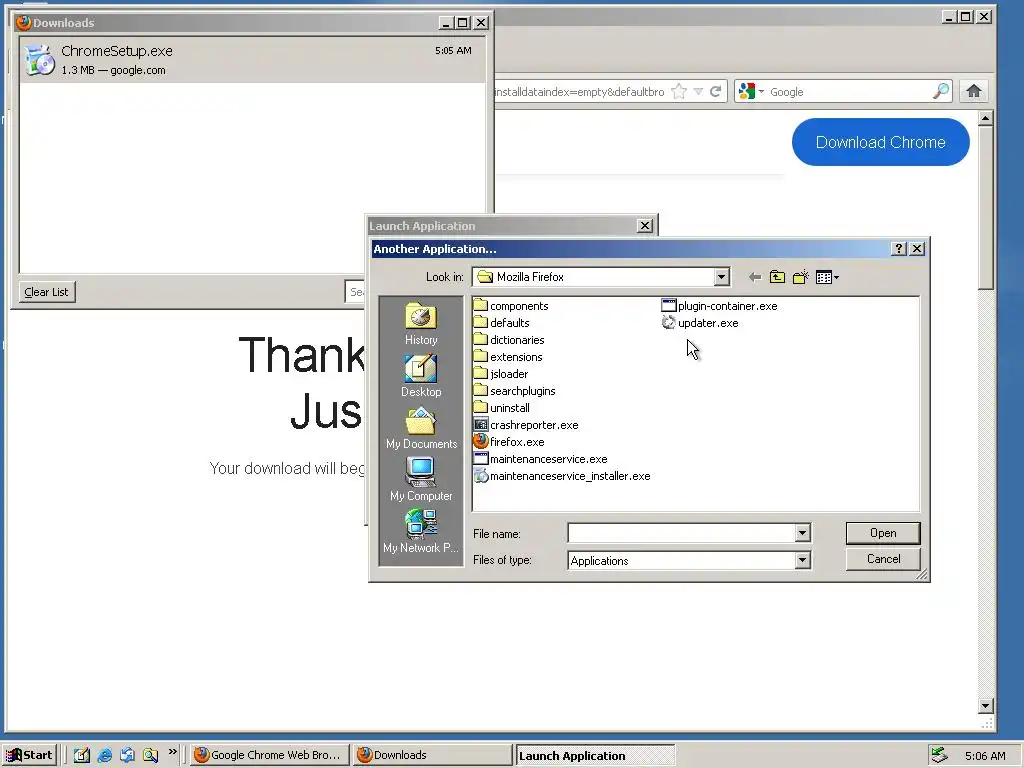This screenshot has height=768, width=1024.
Task: Switch to Google Chrome Web Browser taskbar item
Action: [x=268, y=755]
